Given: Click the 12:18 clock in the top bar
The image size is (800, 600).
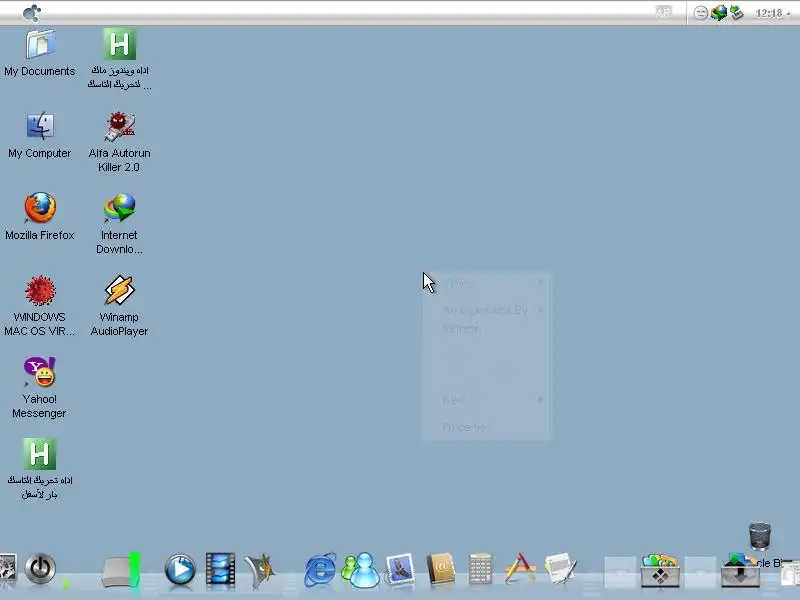Looking at the screenshot, I should coord(768,13).
